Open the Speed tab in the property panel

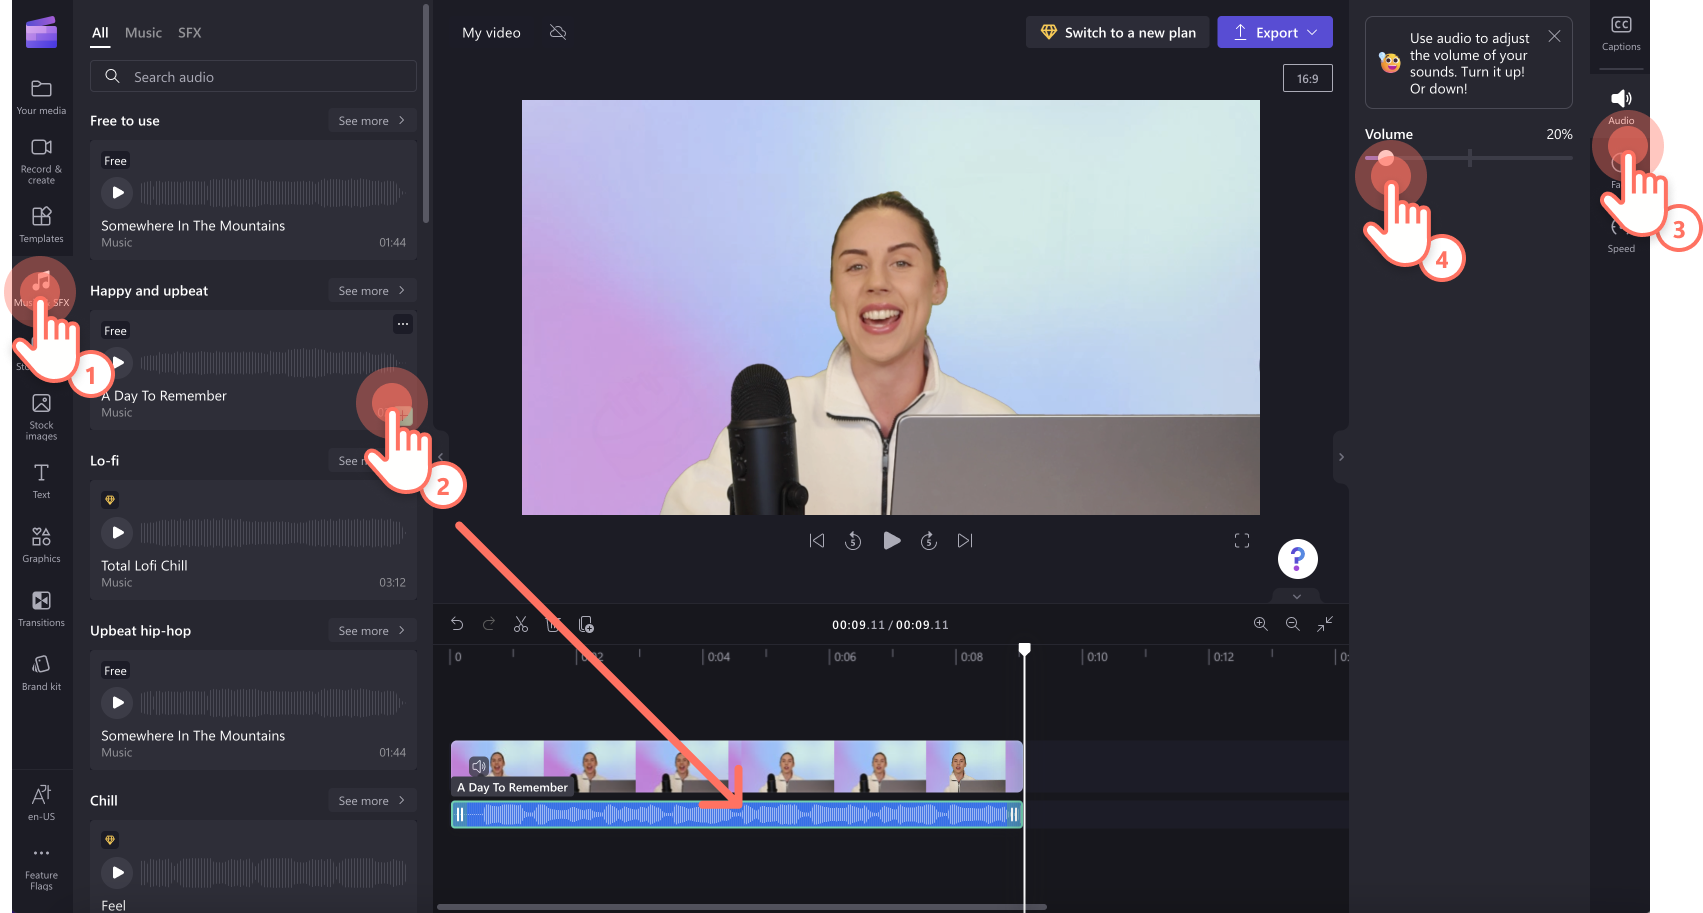point(1621,236)
